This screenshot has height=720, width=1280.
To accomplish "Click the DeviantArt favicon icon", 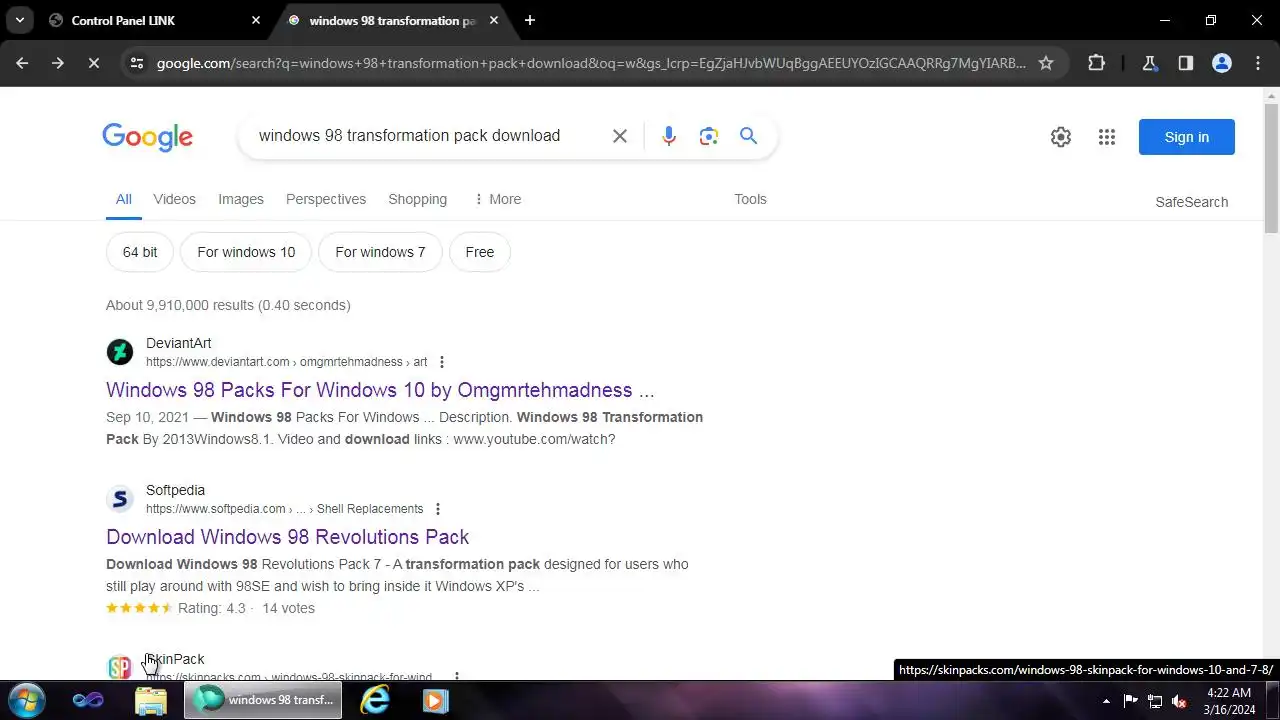I will click(x=120, y=352).
